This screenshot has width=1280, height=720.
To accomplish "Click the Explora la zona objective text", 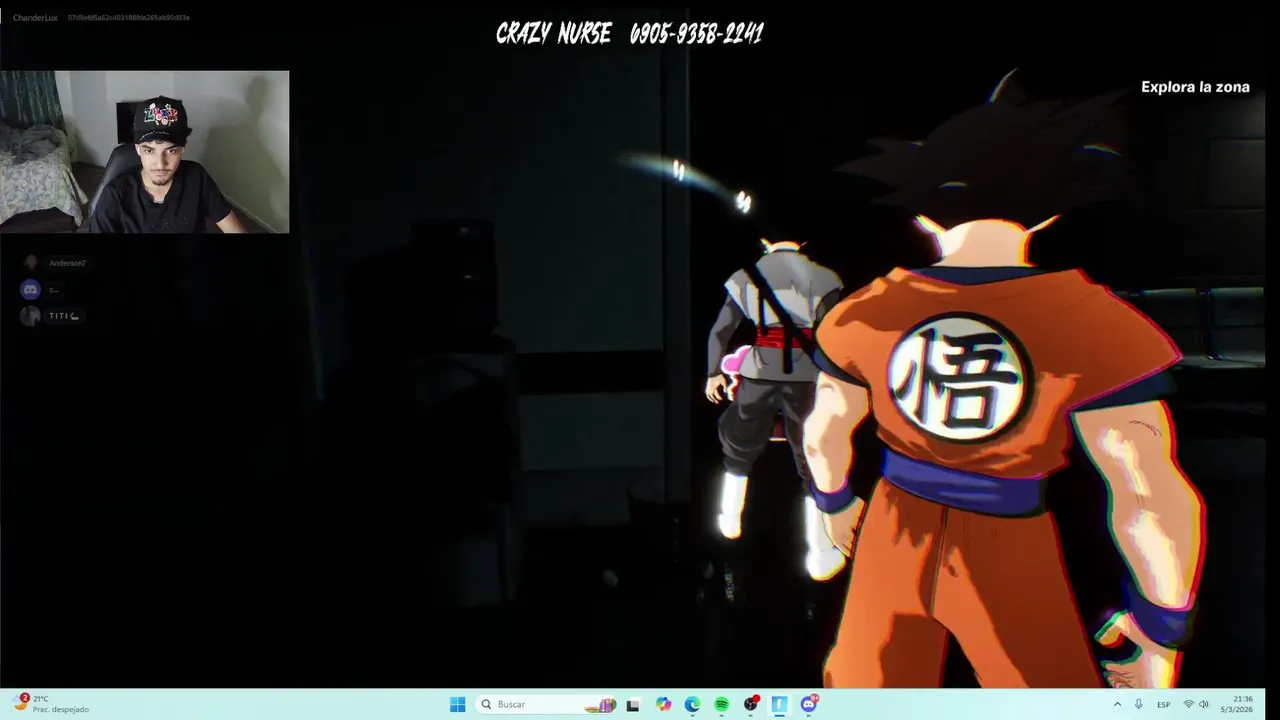I will click(x=1195, y=87).
